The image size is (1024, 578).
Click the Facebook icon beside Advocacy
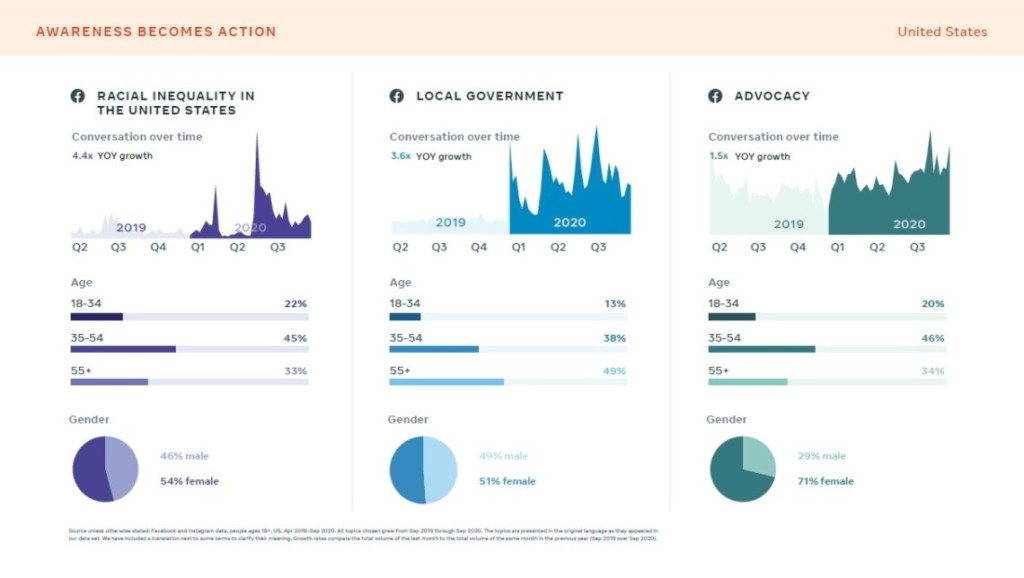(714, 96)
